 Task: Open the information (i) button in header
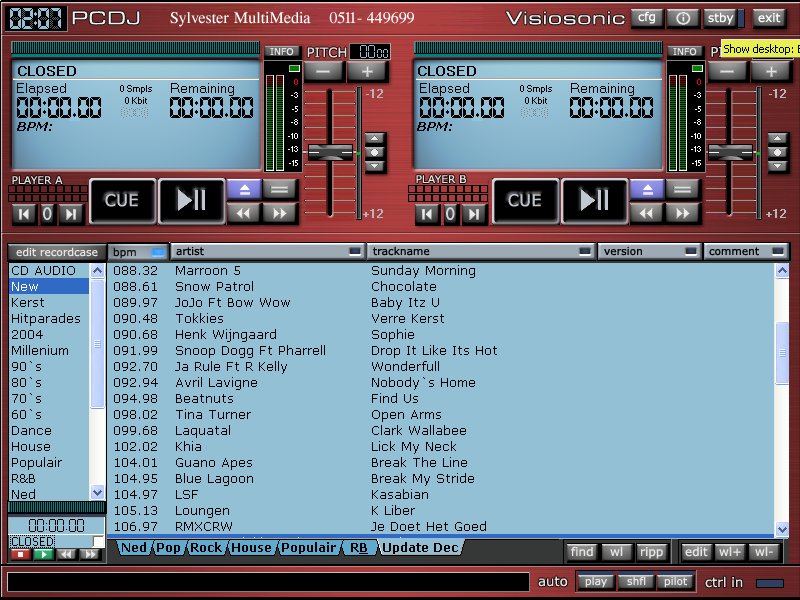tap(683, 18)
